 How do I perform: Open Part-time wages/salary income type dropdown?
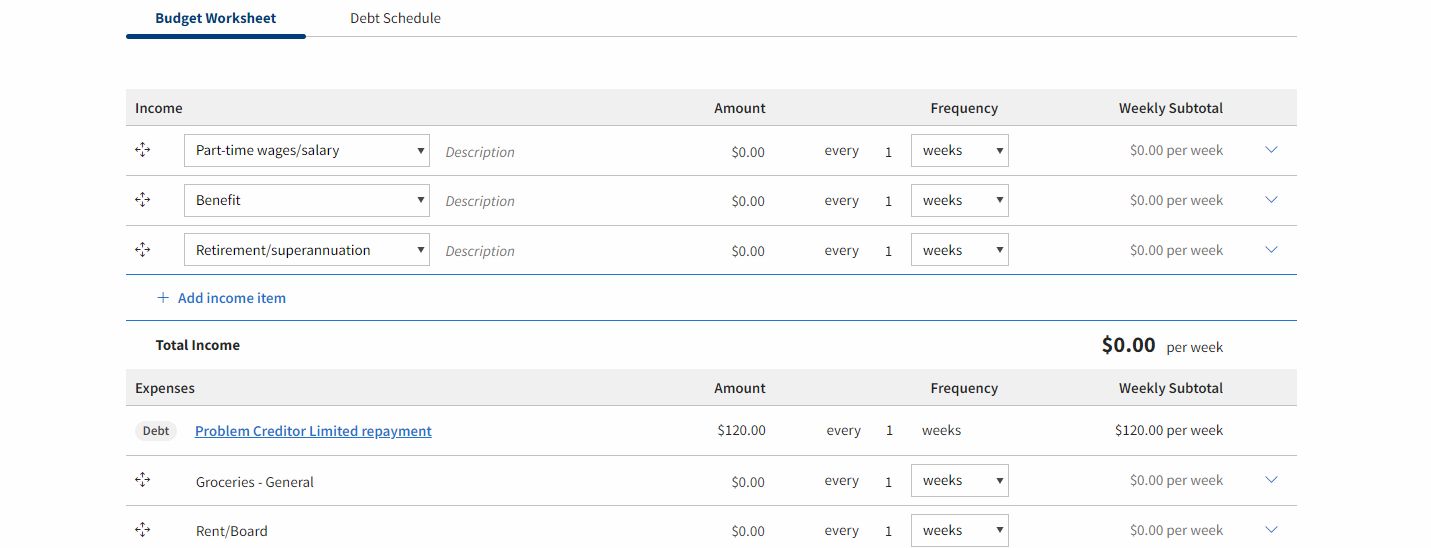point(306,151)
